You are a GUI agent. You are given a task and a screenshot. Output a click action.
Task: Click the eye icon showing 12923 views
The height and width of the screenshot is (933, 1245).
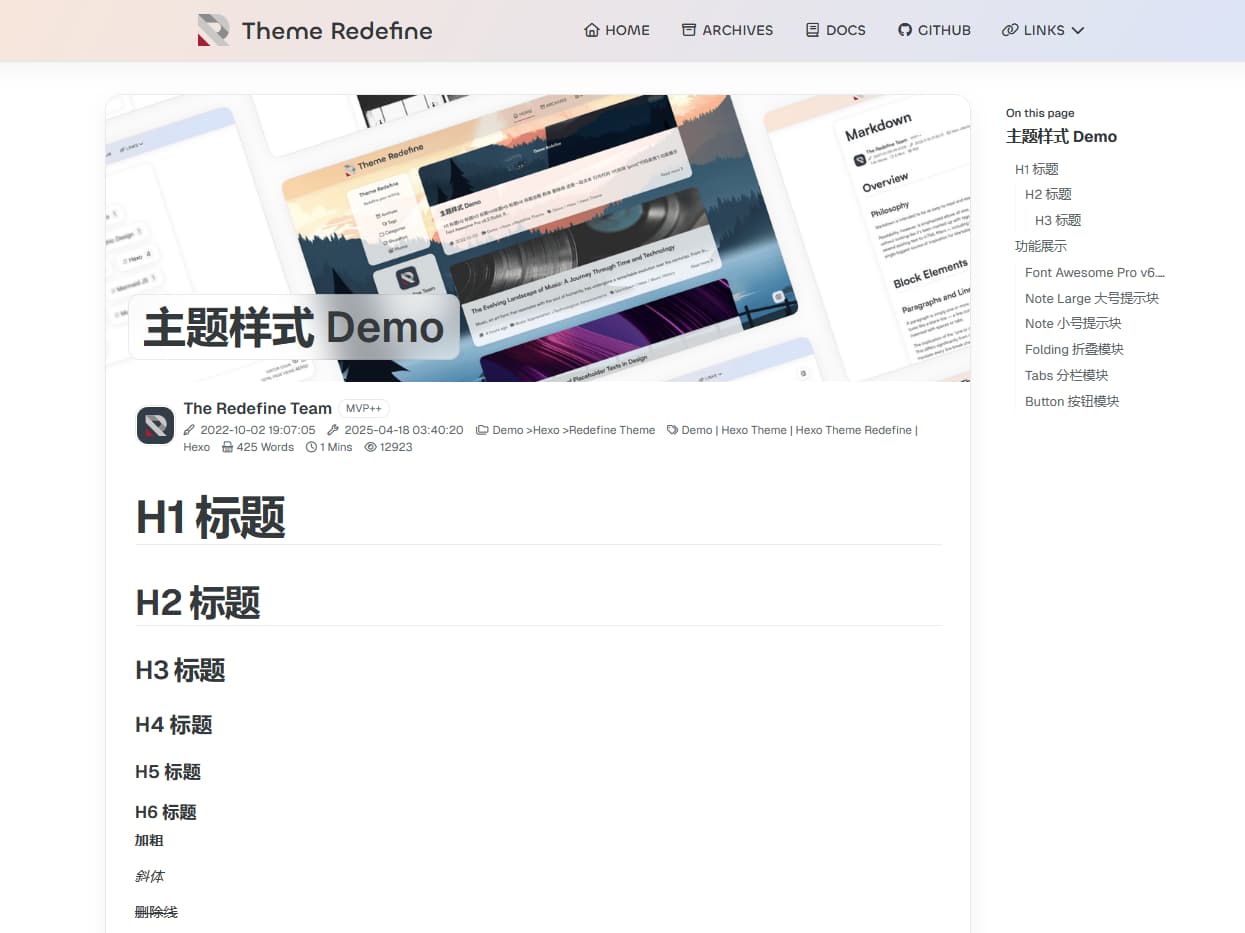tap(369, 447)
